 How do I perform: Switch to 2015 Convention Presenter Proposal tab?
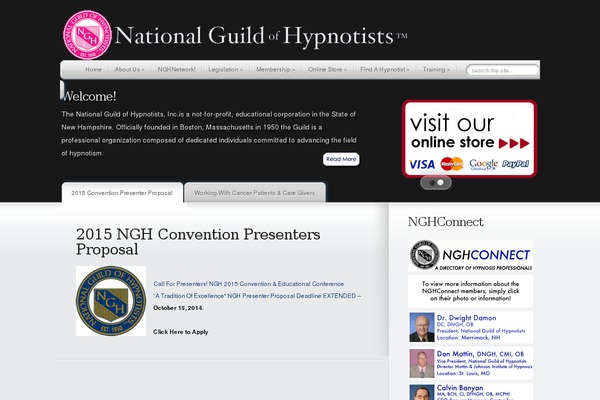[x=122, y=193]
